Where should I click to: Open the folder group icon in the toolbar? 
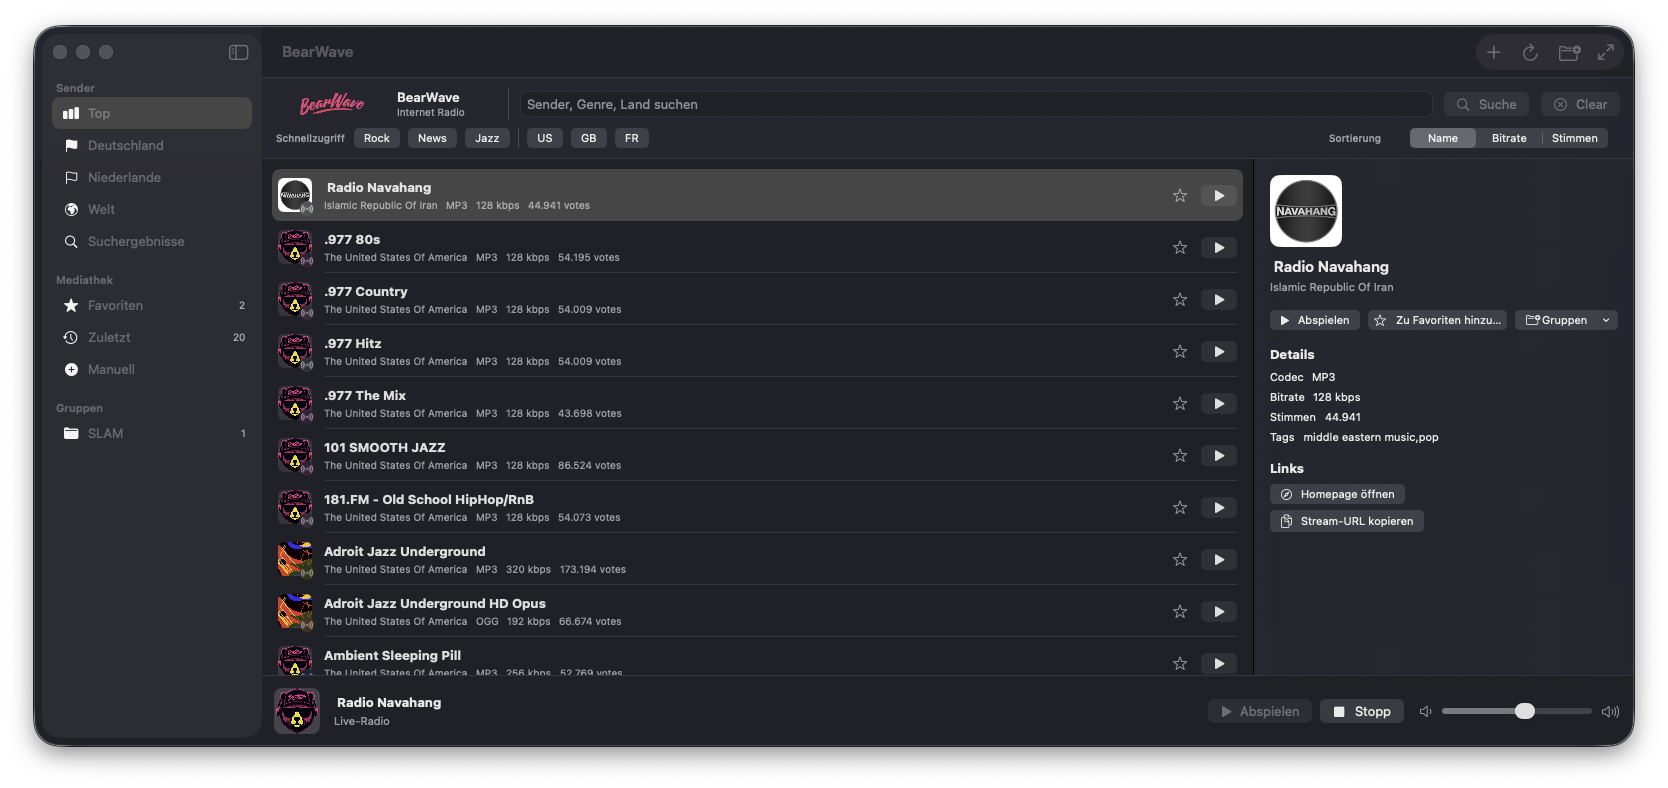coord(1569,52)
